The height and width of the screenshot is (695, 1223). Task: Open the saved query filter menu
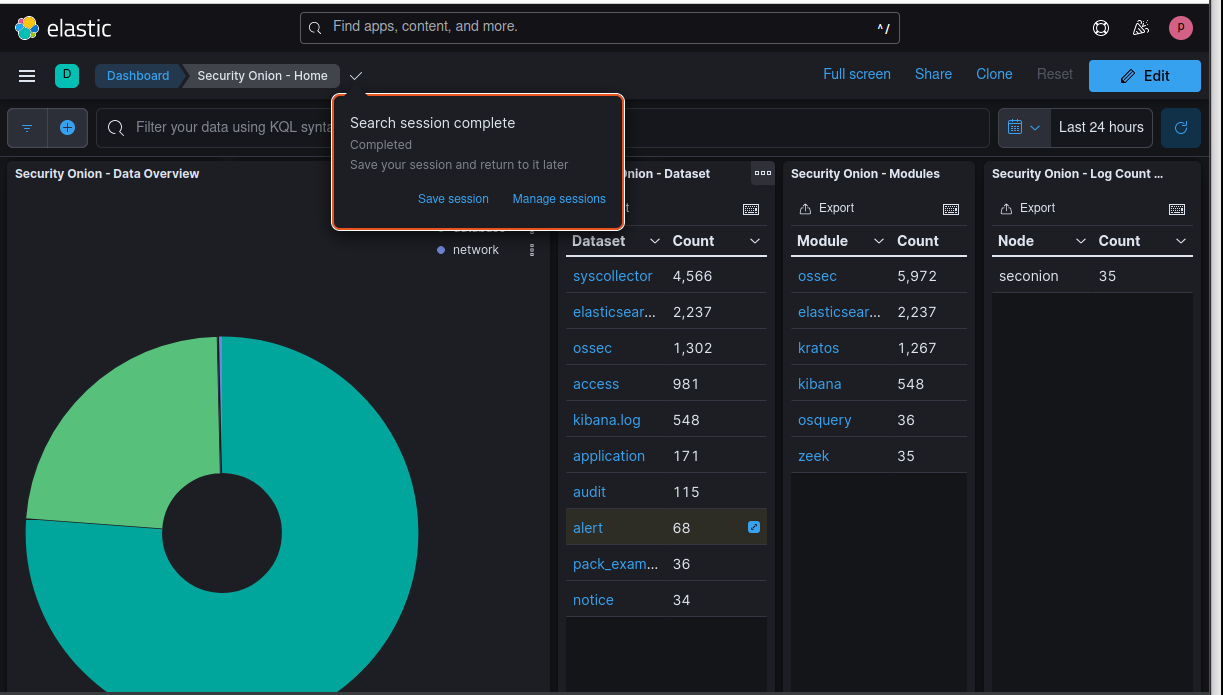[x=27, y=128]
